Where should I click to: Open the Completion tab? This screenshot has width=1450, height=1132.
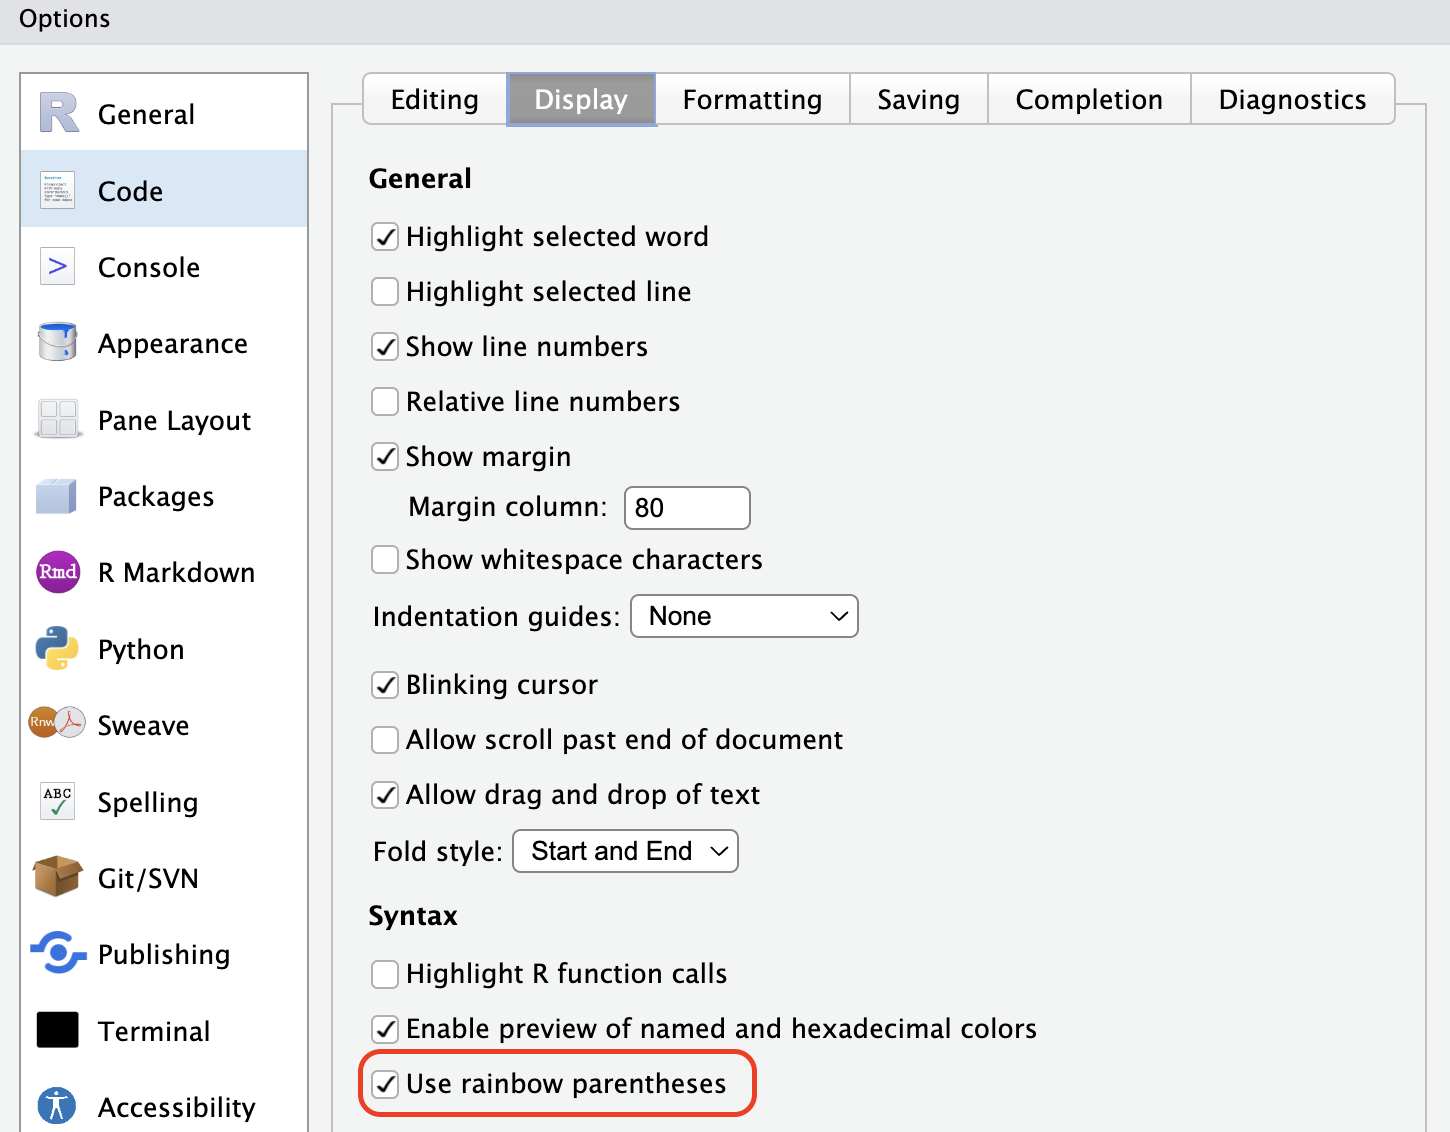1088,100
